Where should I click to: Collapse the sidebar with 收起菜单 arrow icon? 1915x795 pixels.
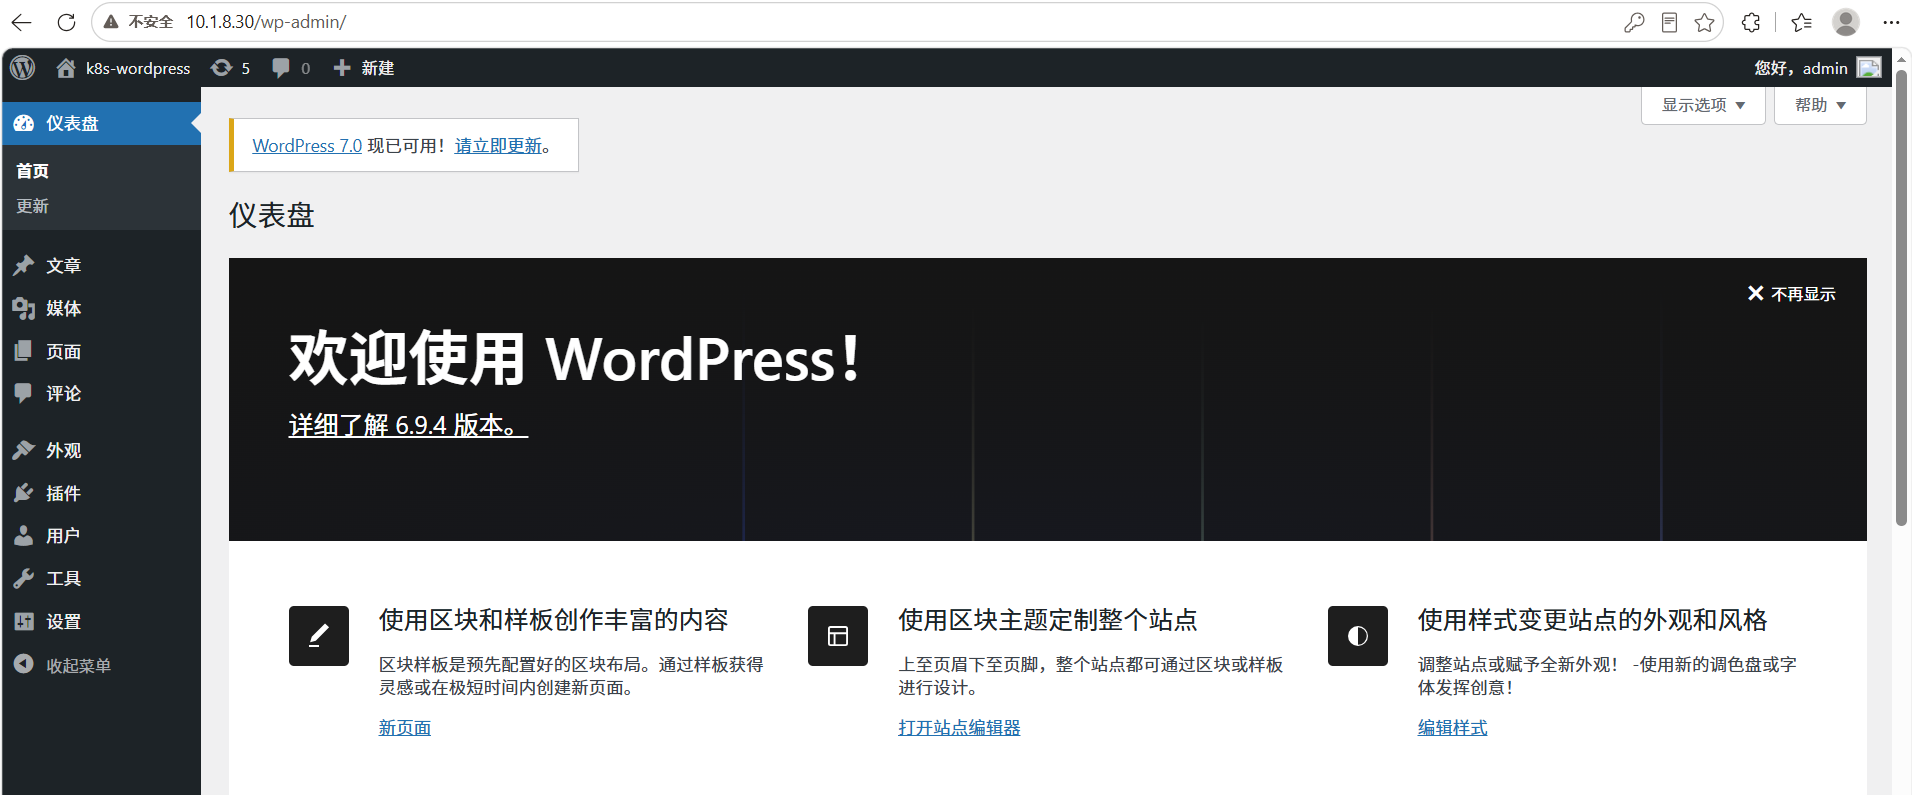click(24, 664)
